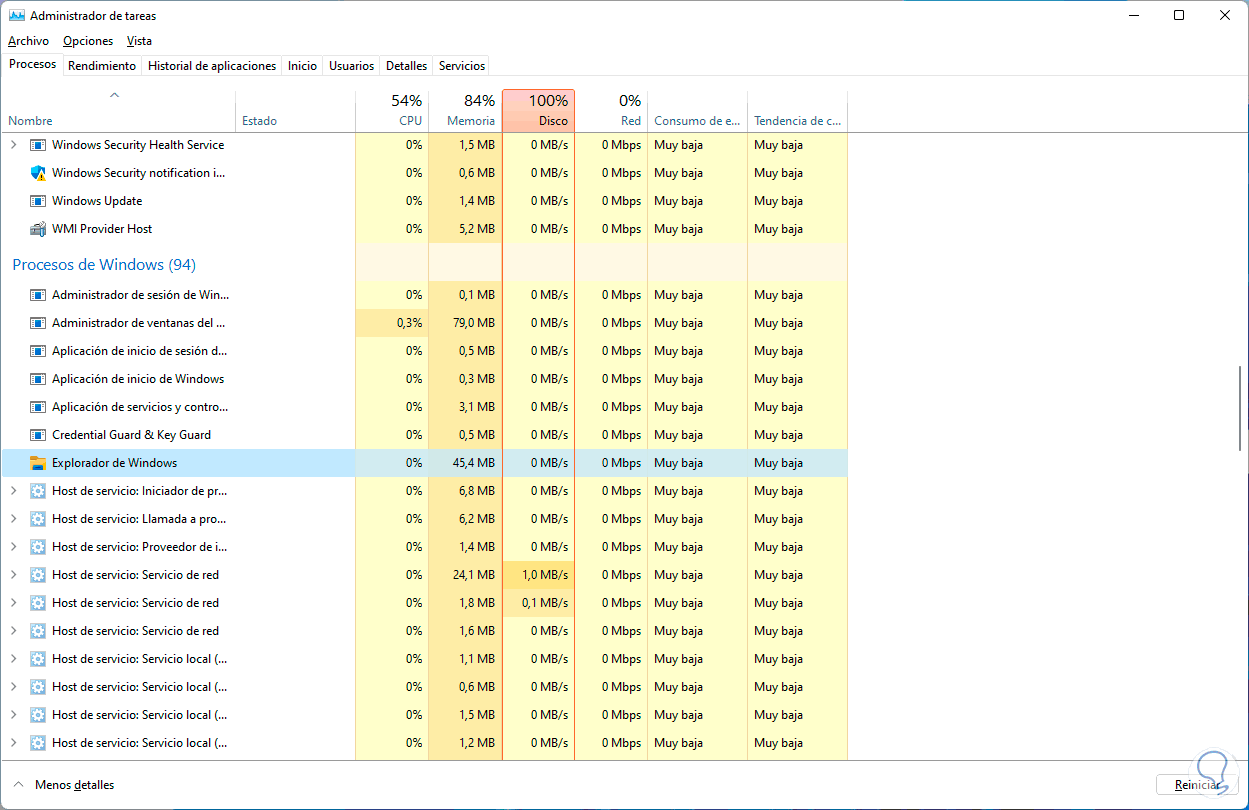Switch to the Servicios tab
This screenshot has width=1249, height=810.
tap(462, 66)
